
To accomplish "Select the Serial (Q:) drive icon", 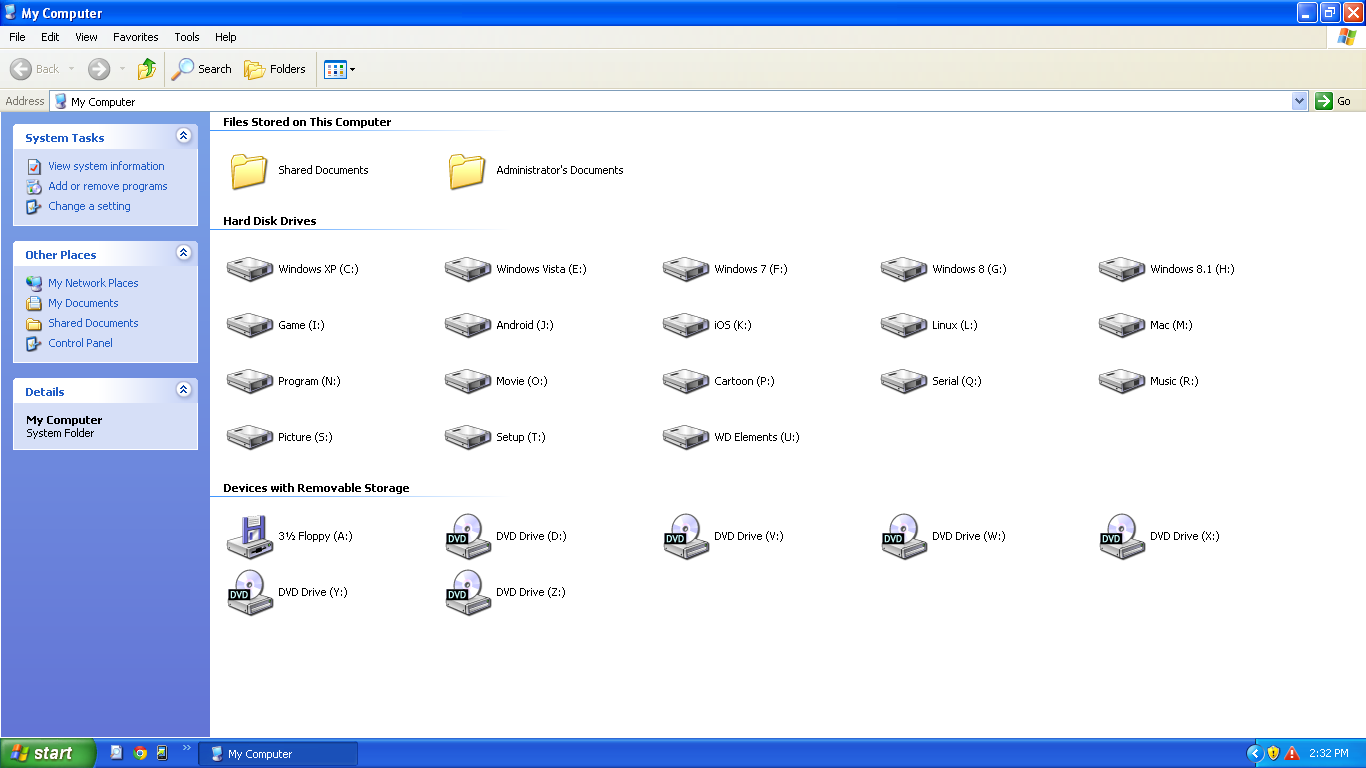I will pos(904,381).
